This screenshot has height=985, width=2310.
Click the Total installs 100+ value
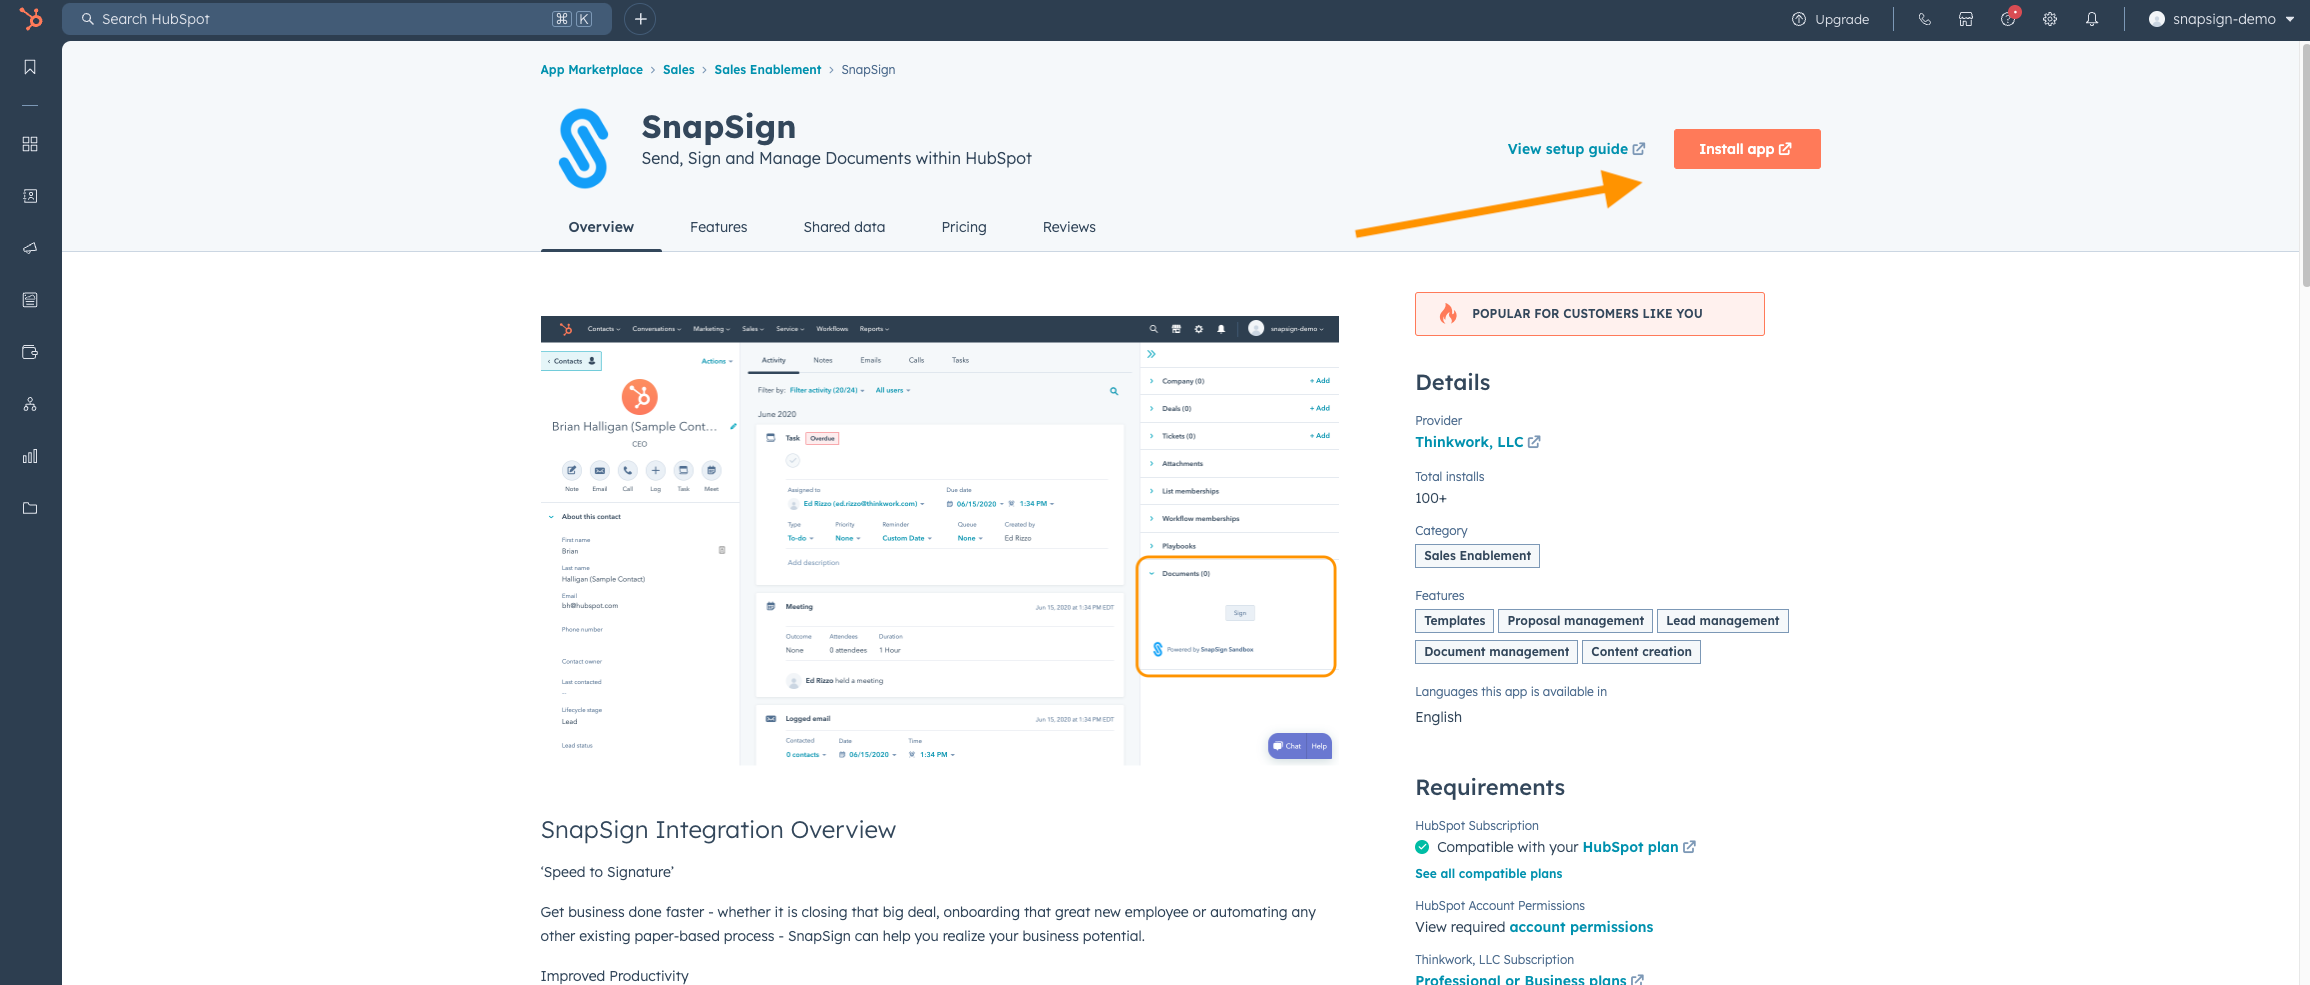click(1431, 498)
